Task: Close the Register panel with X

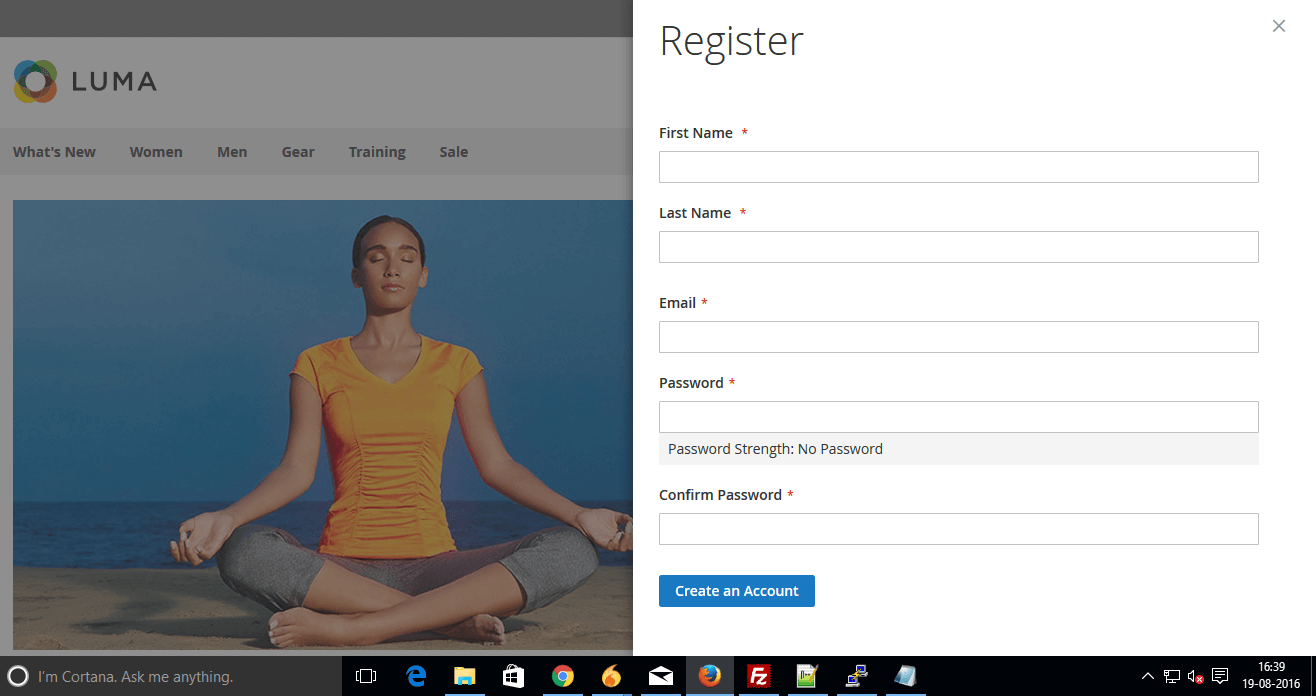Action: pos(1278,26)
